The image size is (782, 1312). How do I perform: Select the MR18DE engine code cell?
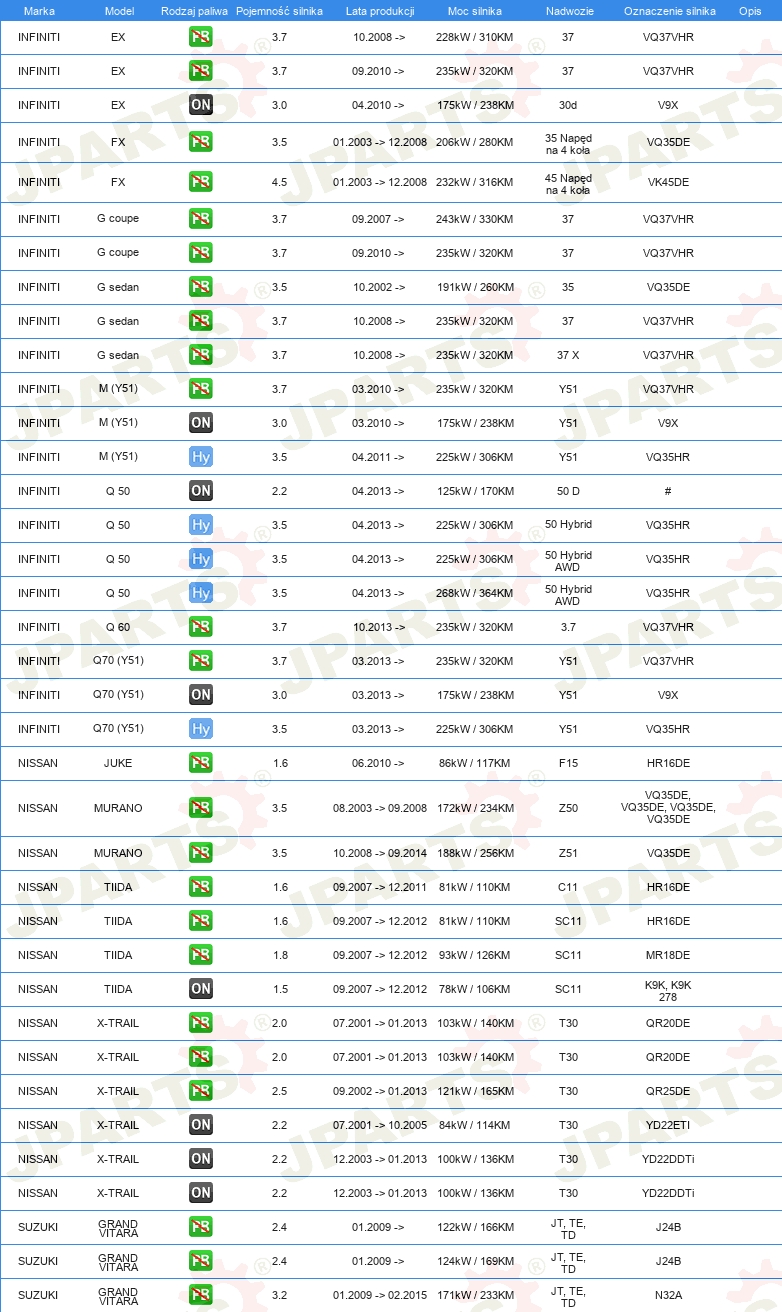(x=669, y=955)
